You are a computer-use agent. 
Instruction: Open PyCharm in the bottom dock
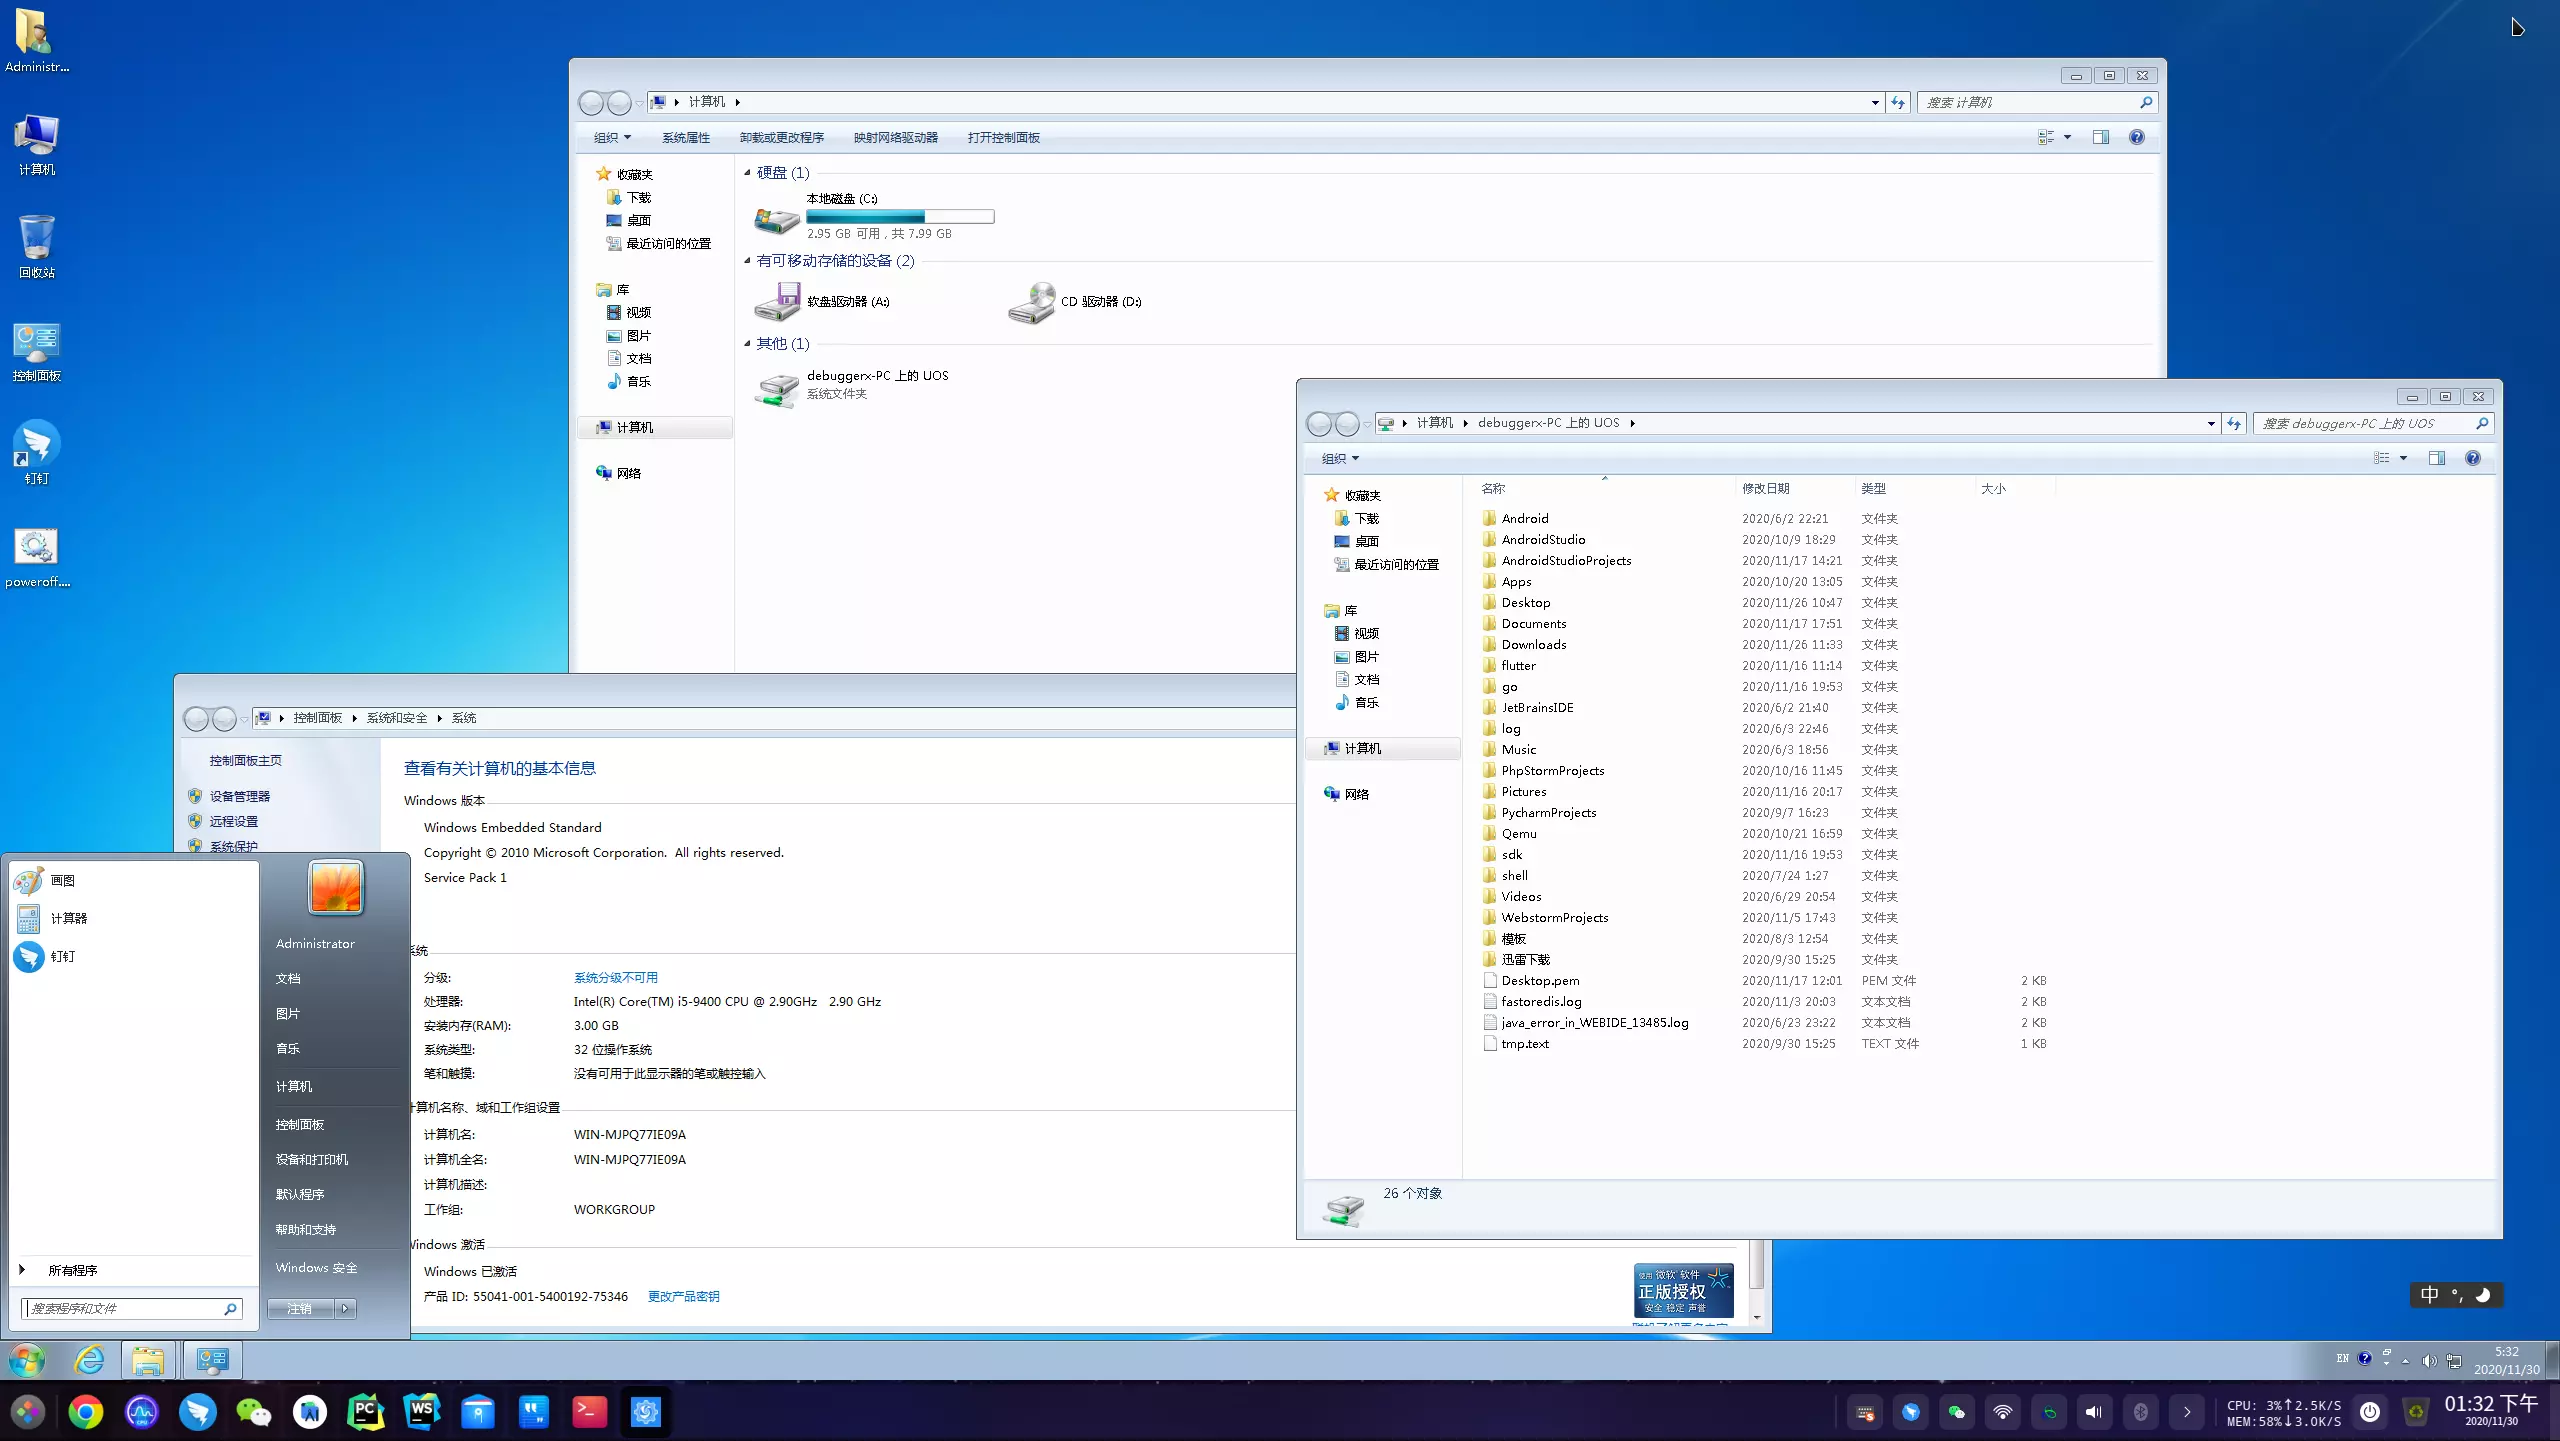point(366,1412)
